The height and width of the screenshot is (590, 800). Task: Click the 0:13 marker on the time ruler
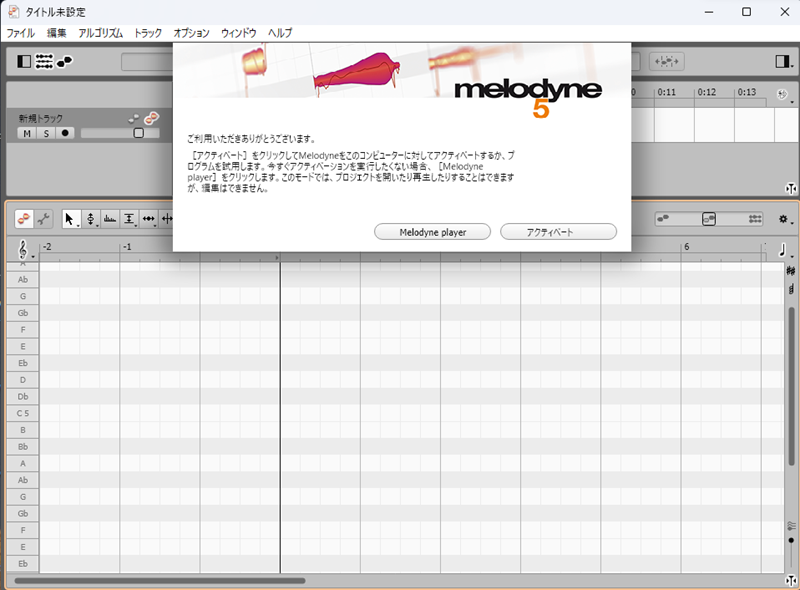click(746, 92)
